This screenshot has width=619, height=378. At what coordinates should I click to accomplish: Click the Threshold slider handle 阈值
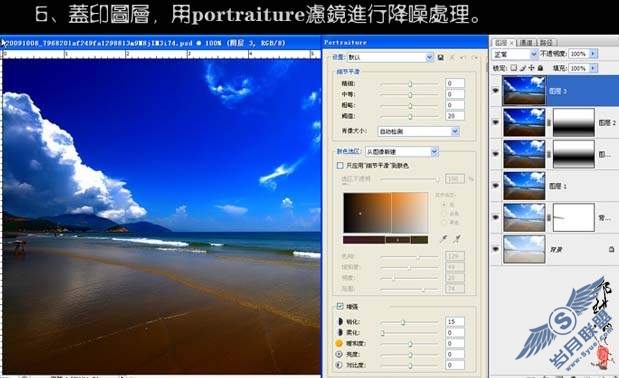coord(410,116)
